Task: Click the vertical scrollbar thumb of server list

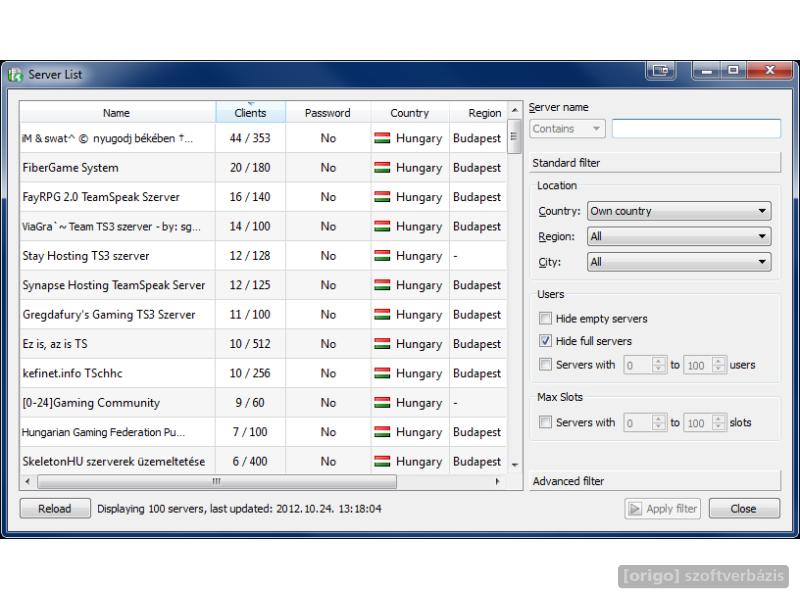Action: click(x=514, y=136)
